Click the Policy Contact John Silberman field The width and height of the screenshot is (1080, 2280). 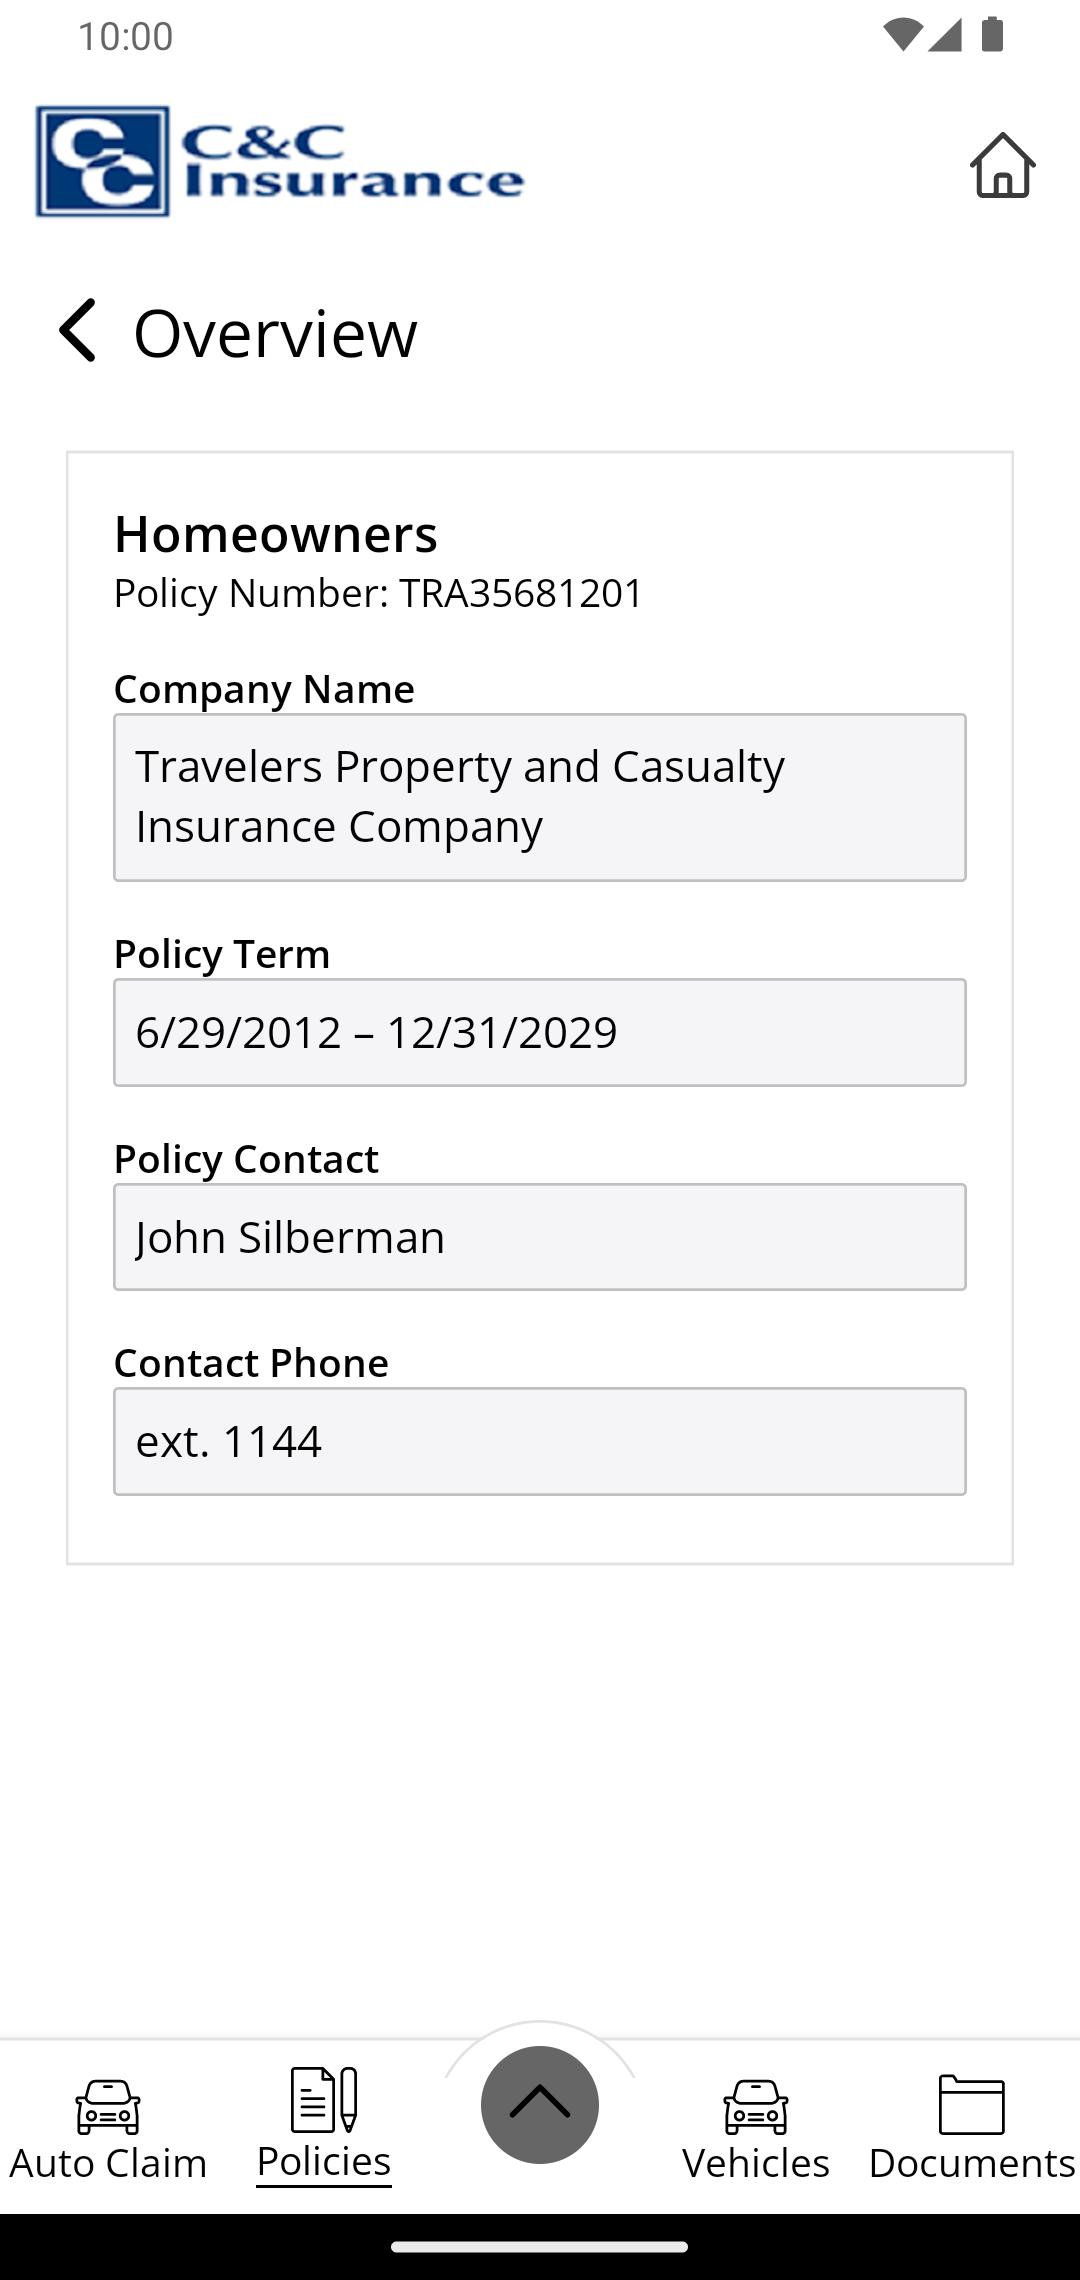click(540, 1237)
